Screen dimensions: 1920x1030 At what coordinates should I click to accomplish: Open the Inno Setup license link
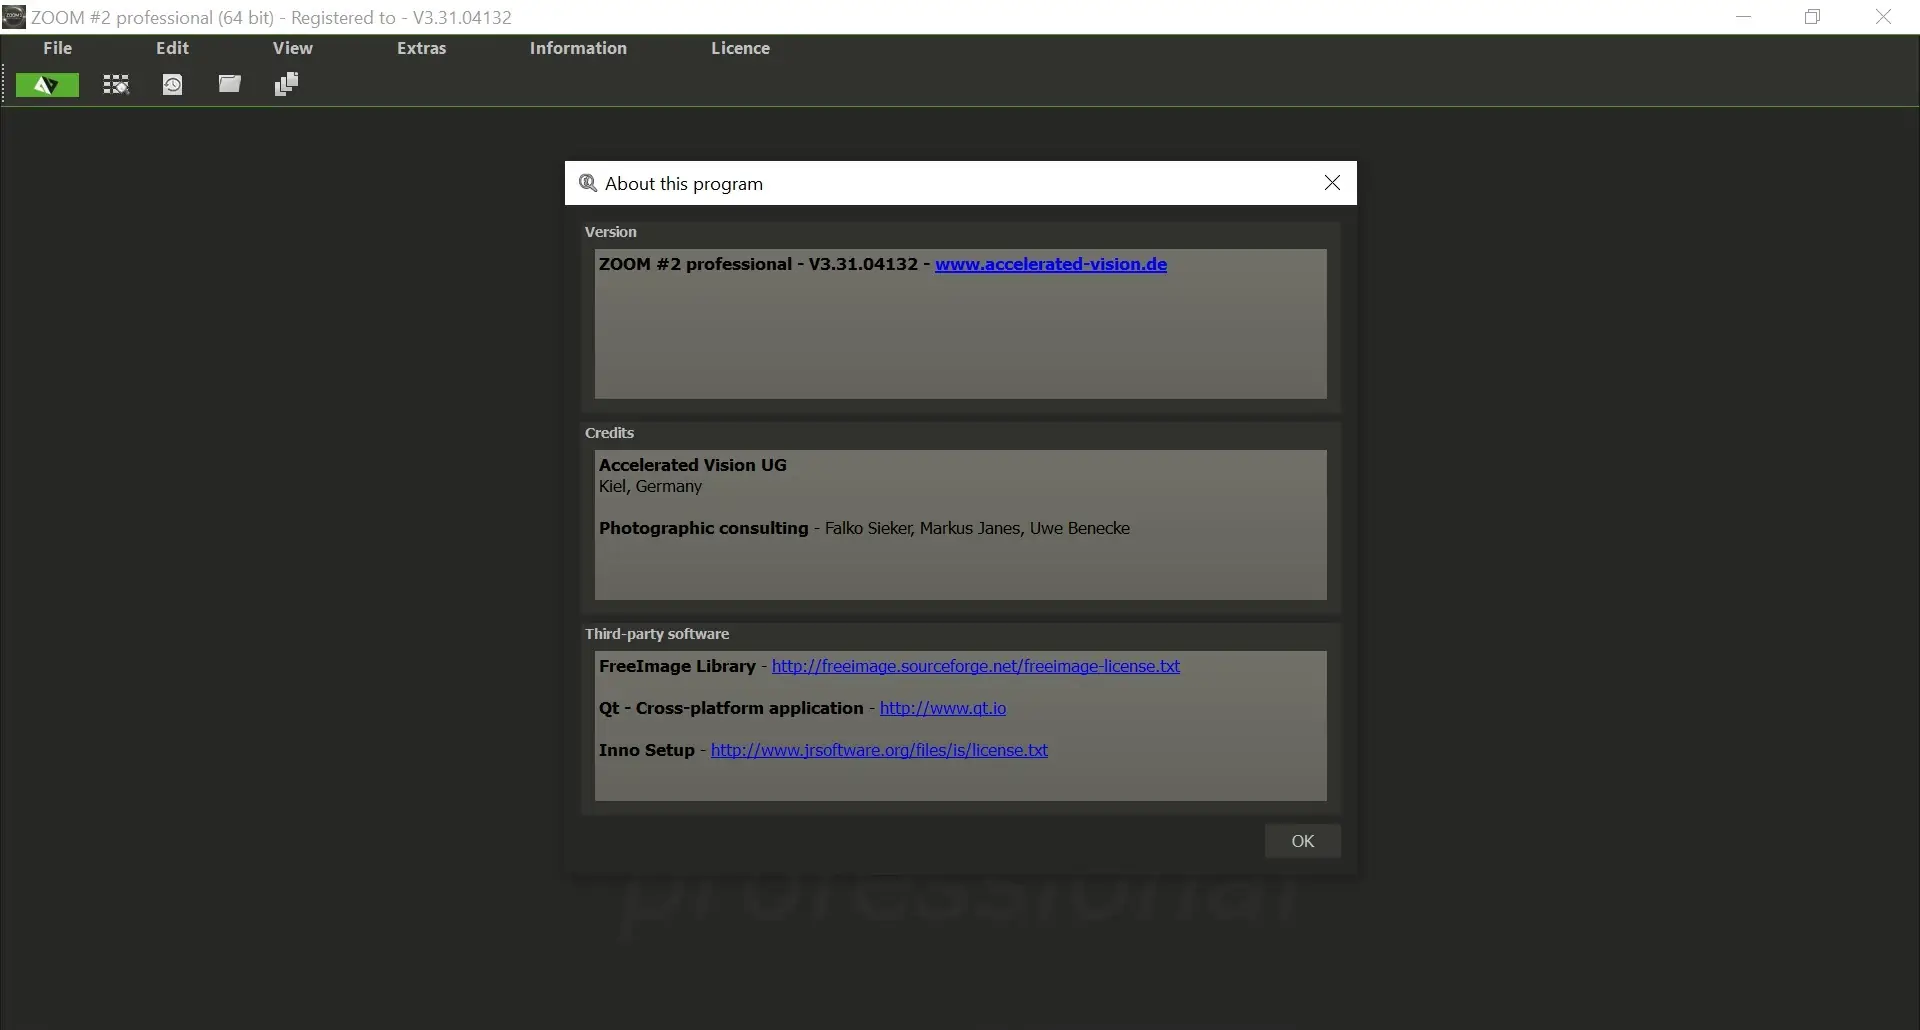click(879, 750)
